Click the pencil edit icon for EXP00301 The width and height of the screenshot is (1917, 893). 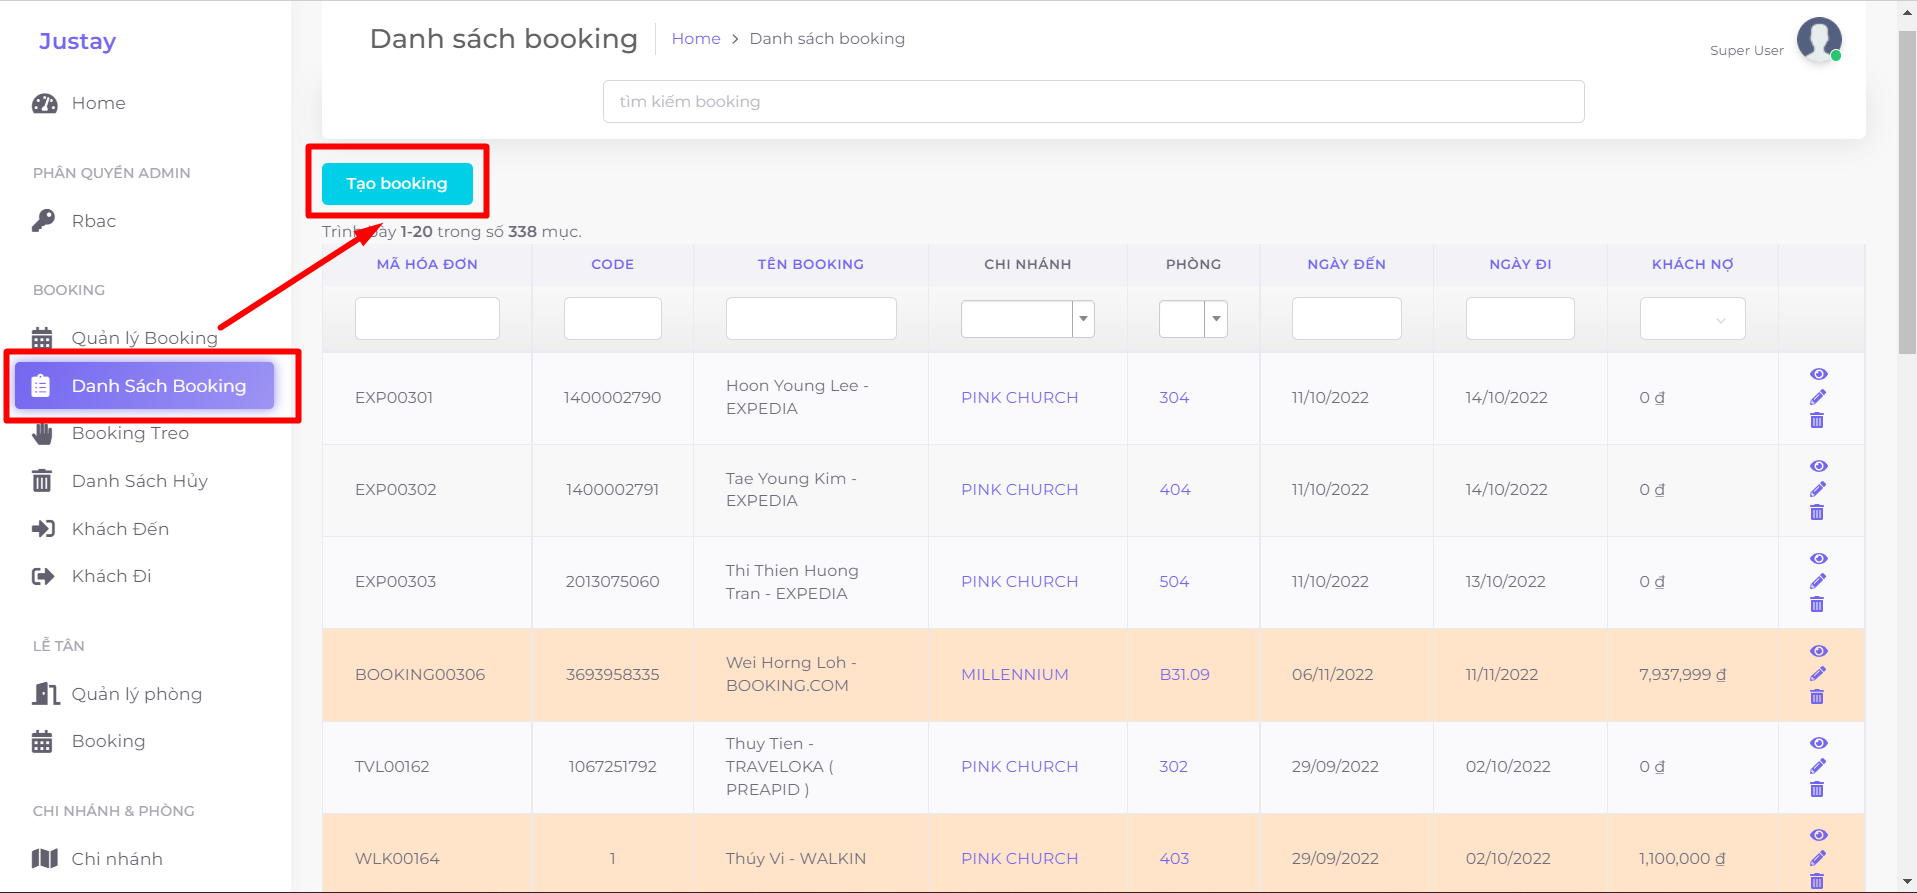pos(1817,397)
